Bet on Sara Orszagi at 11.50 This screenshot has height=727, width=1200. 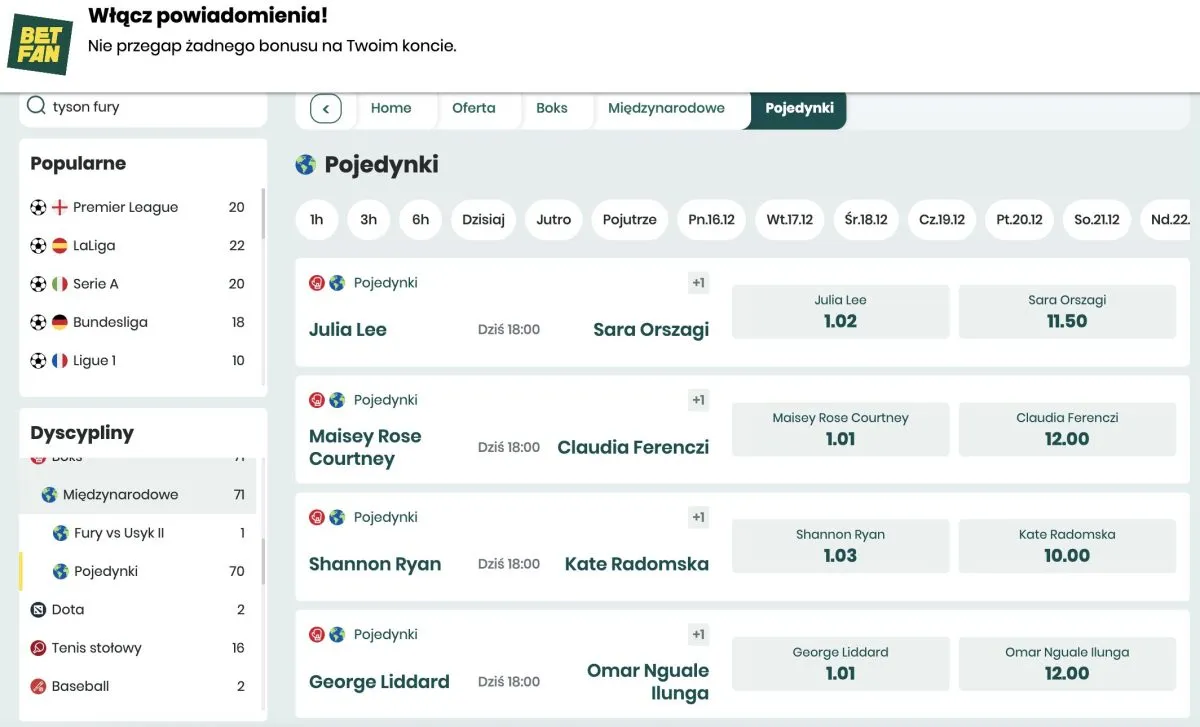tap(1067, 311)
